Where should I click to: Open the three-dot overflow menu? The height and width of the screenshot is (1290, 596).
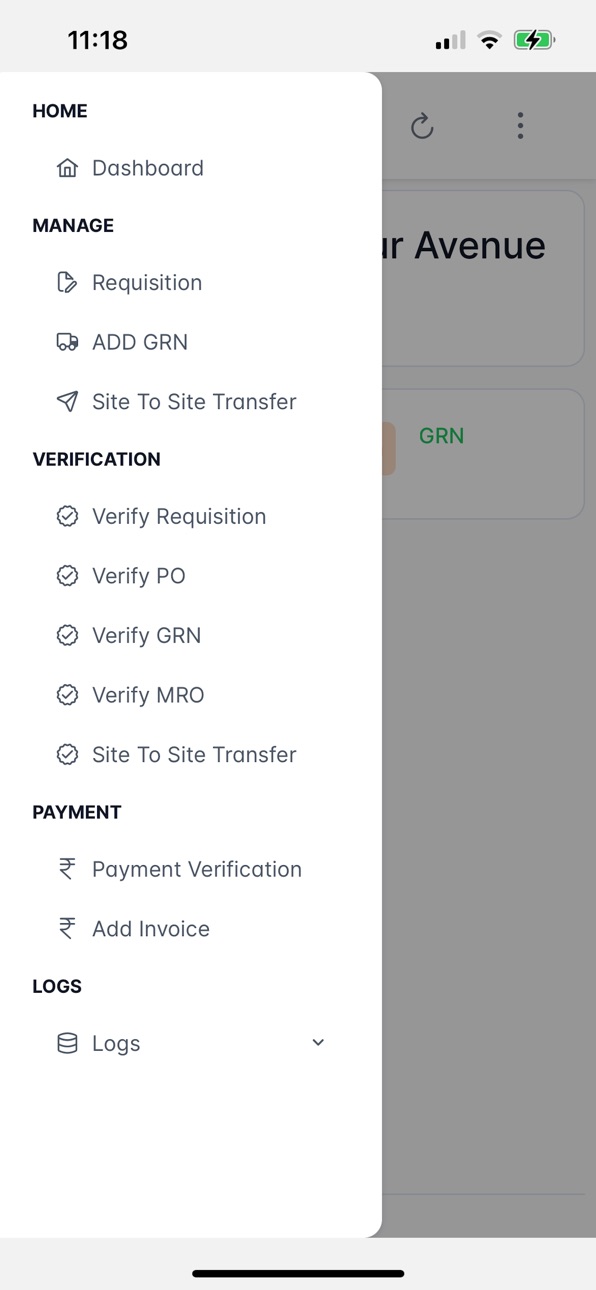point(520,125)
